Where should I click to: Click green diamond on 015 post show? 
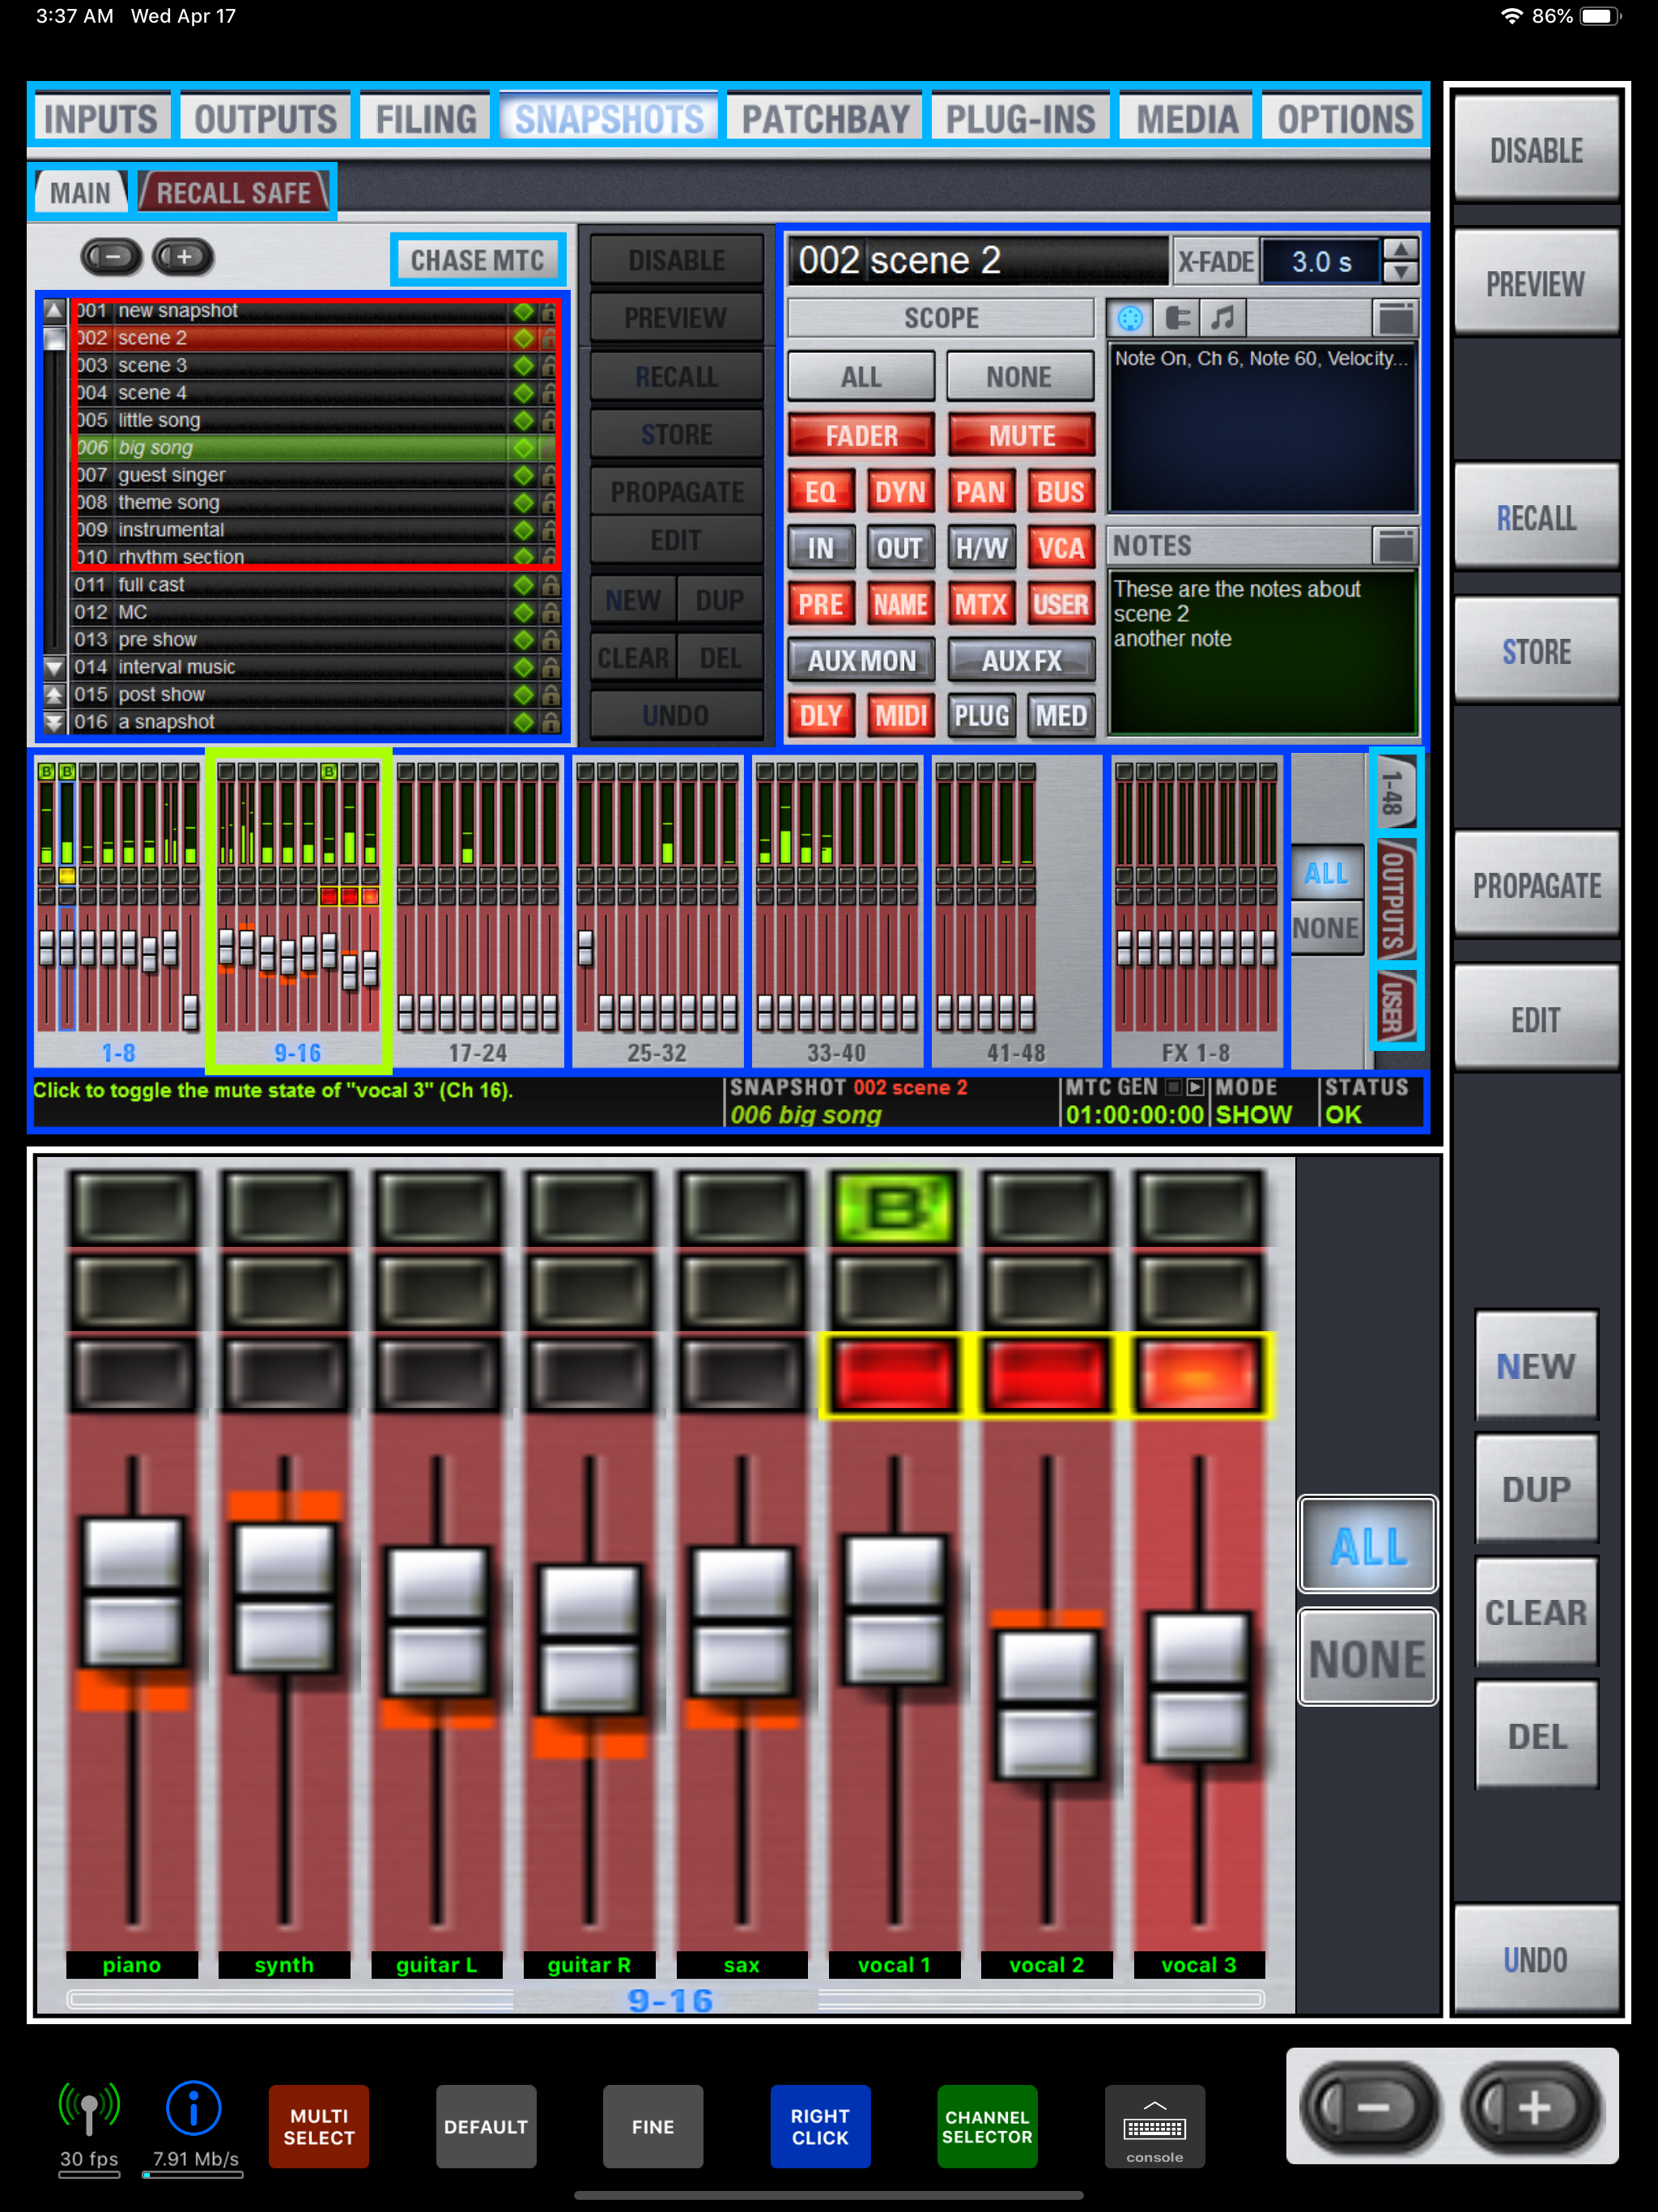point(523,695)
